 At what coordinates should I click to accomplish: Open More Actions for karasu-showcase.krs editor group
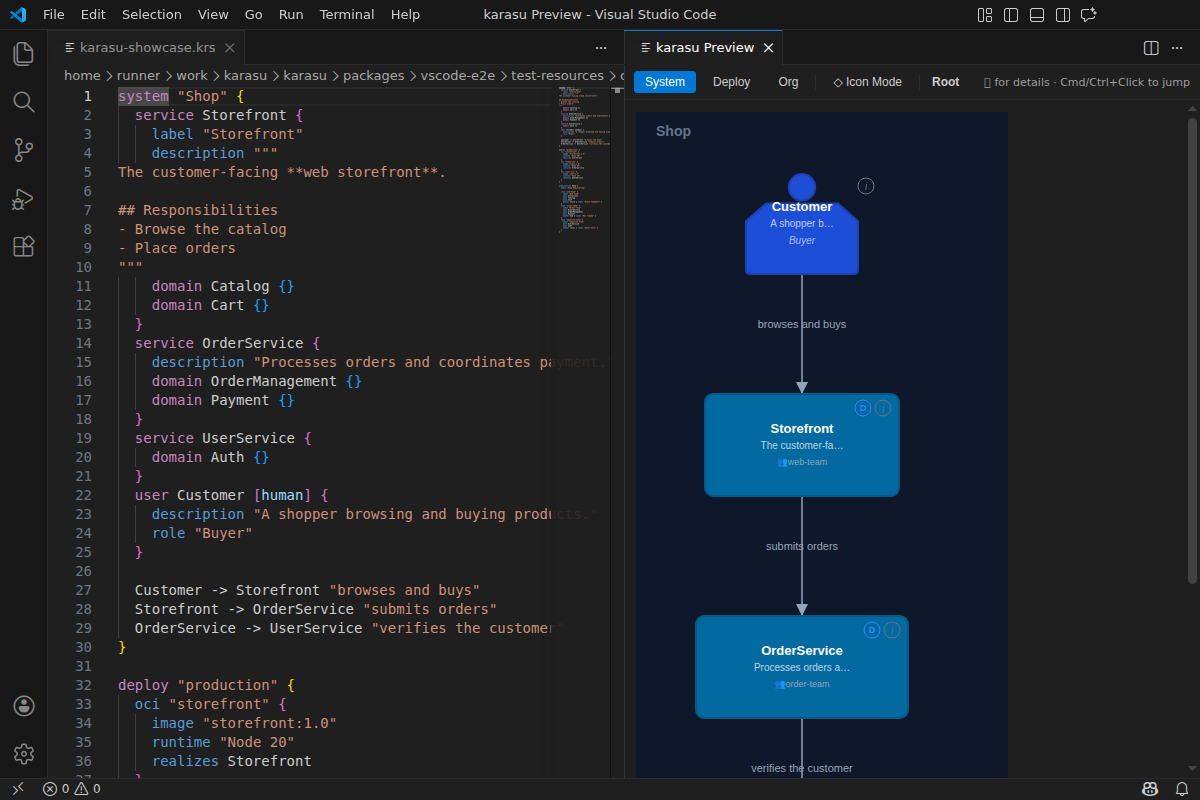click(601, 48)
